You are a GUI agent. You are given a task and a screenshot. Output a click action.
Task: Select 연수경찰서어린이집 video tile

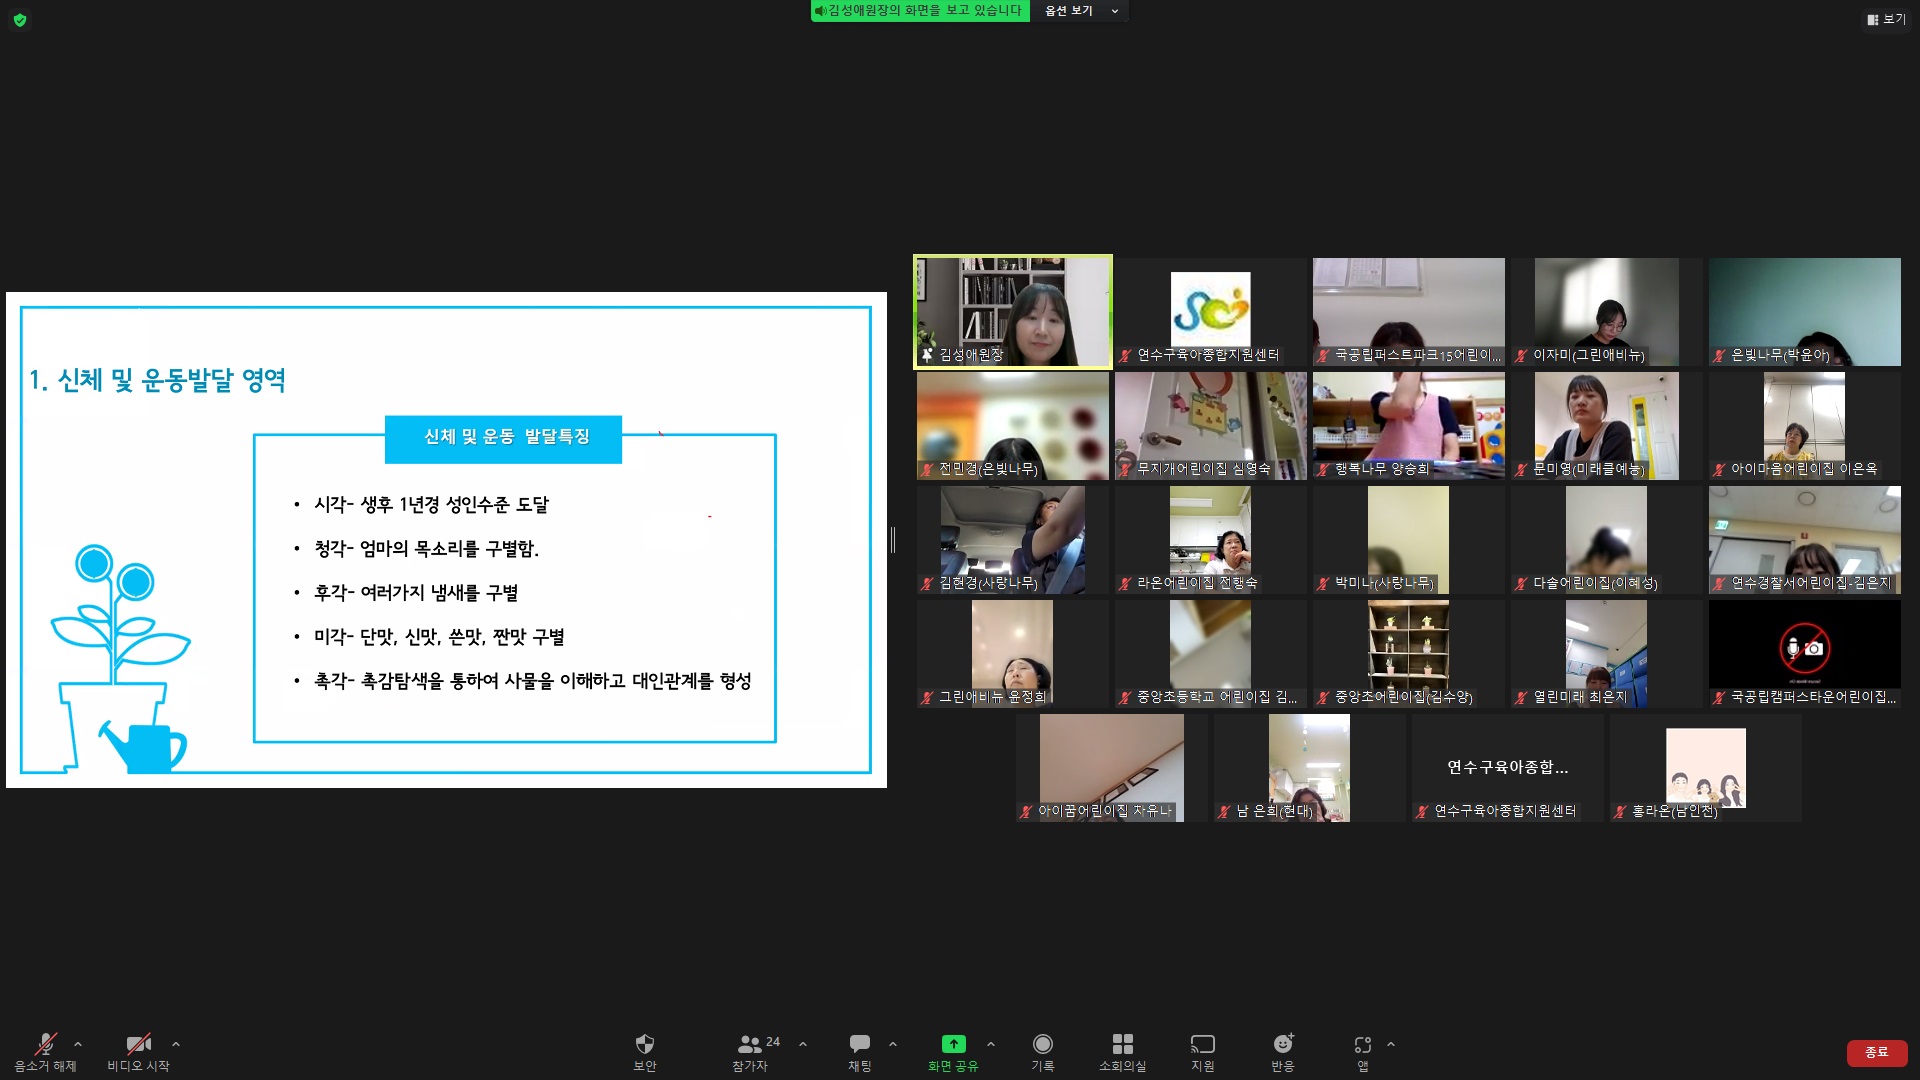coord(1805,540)
